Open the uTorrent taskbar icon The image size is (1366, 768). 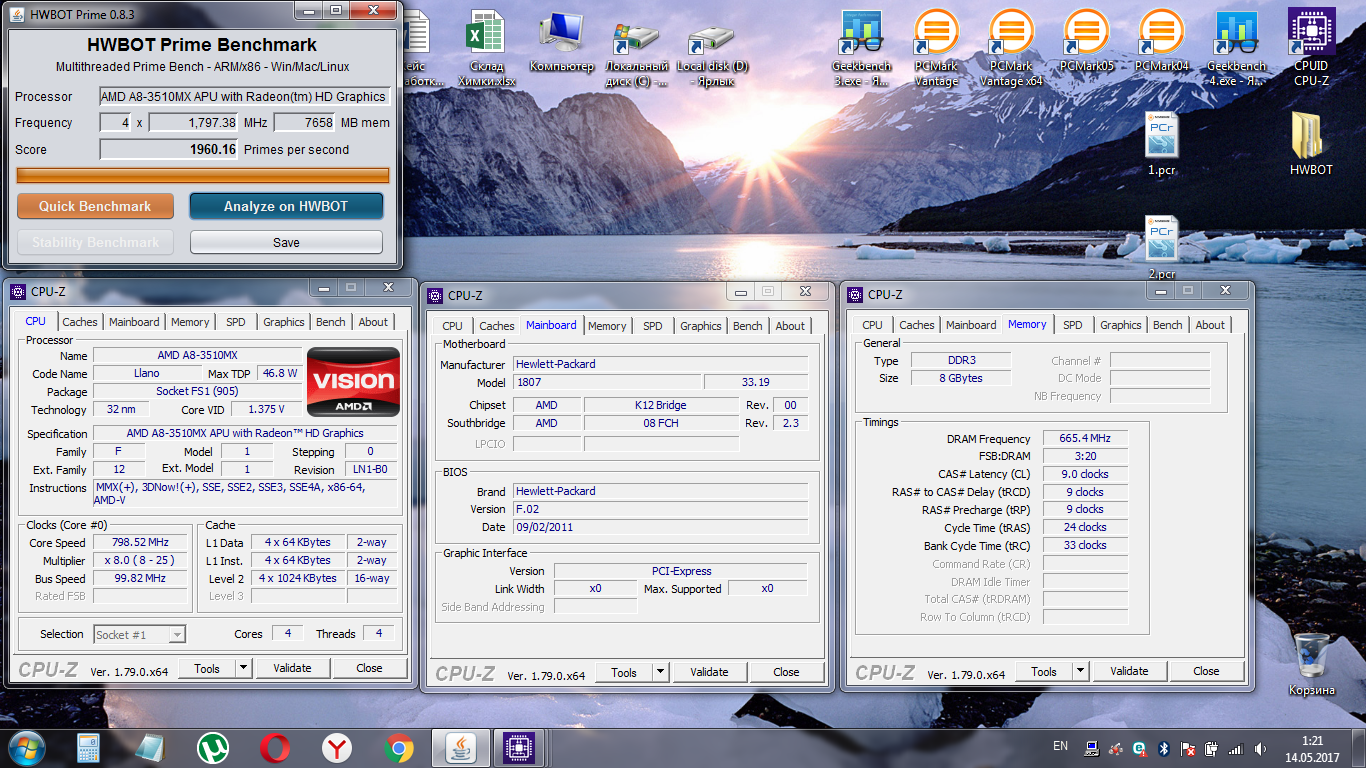click(212, 747)
